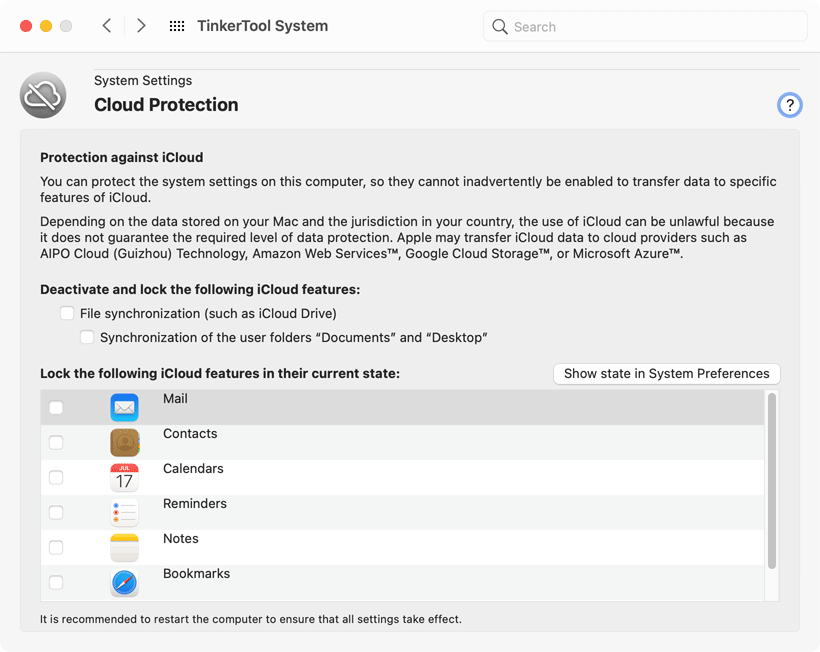The image size is (820, 652).
Task: Click the Calendars app icon
Action: (x=124, y=477)
